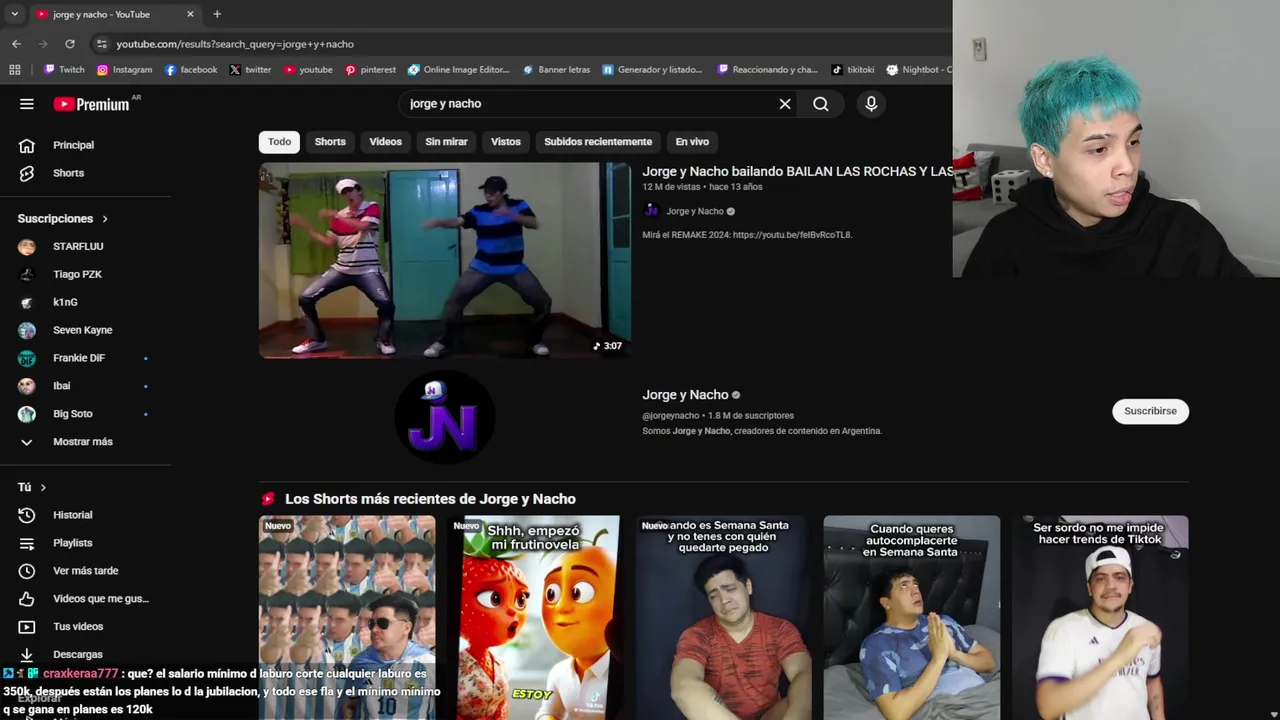The width and height of the screenshot is (1280, 720).
Task: Select the En vivo filter chip
Action: tap(692, 142)
